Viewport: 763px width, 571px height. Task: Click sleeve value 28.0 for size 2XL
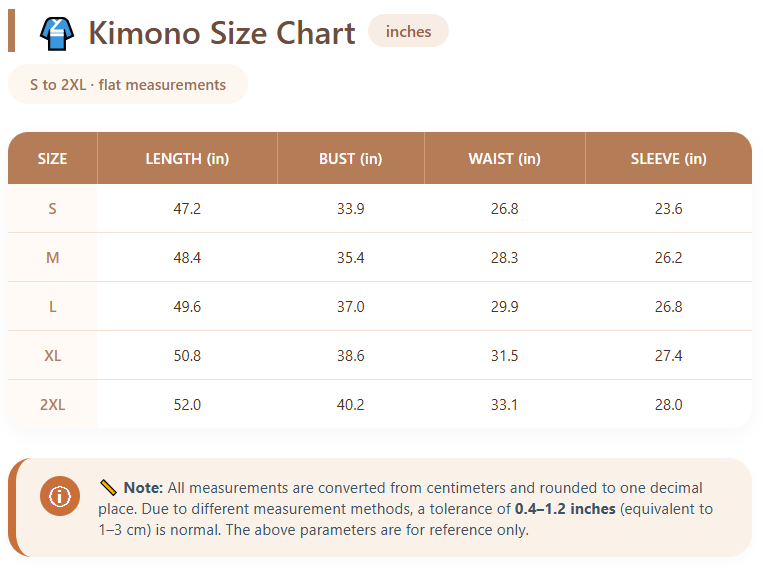(668, 405)
